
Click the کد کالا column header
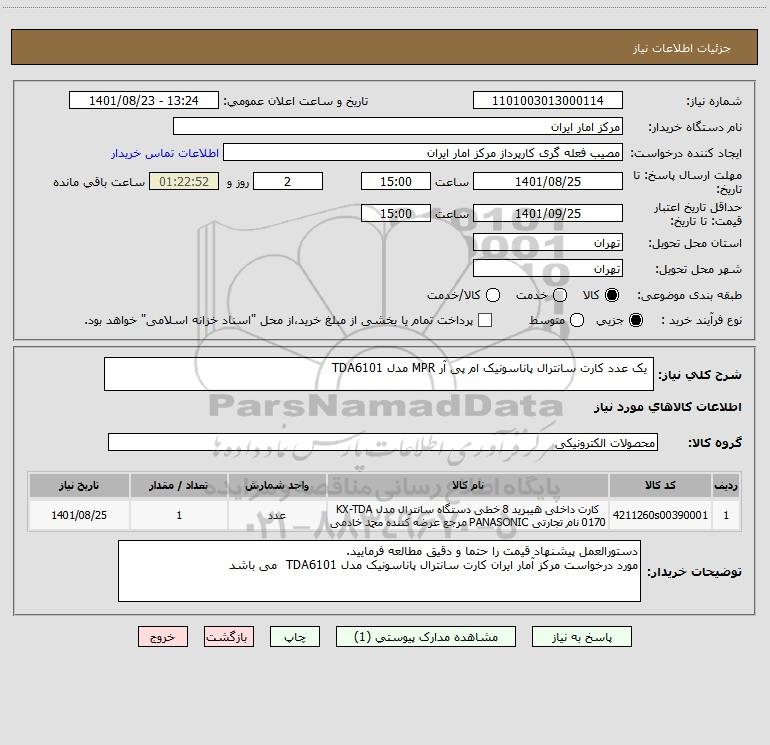click(x=660, y=485)
